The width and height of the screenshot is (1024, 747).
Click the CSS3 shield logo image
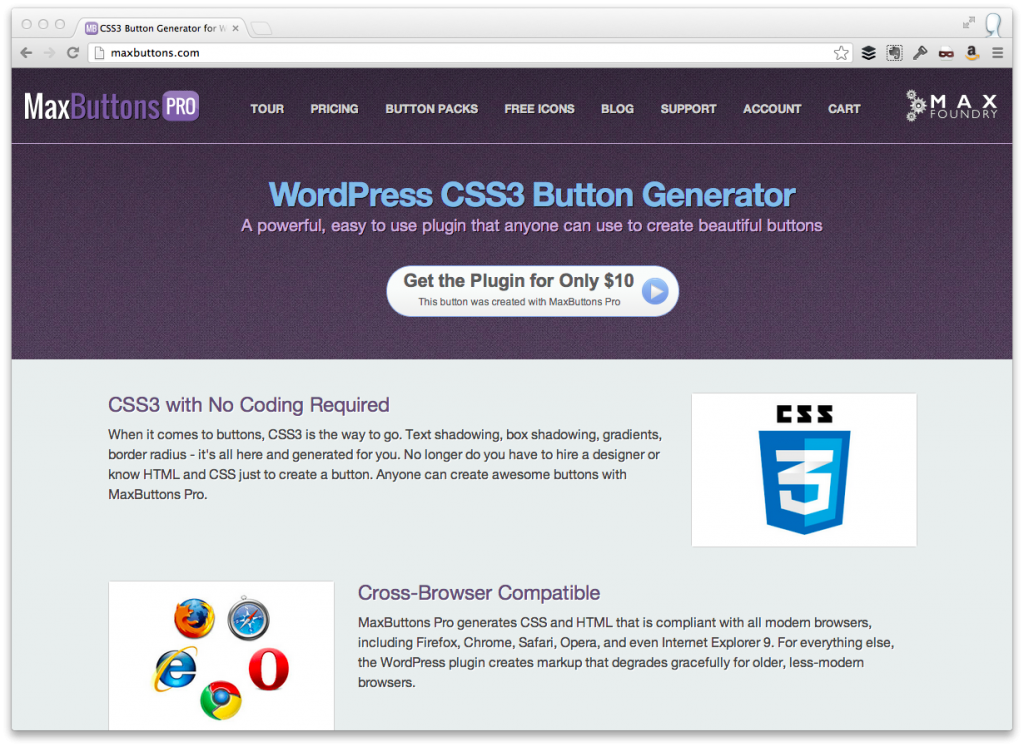[x=804, y=469]
